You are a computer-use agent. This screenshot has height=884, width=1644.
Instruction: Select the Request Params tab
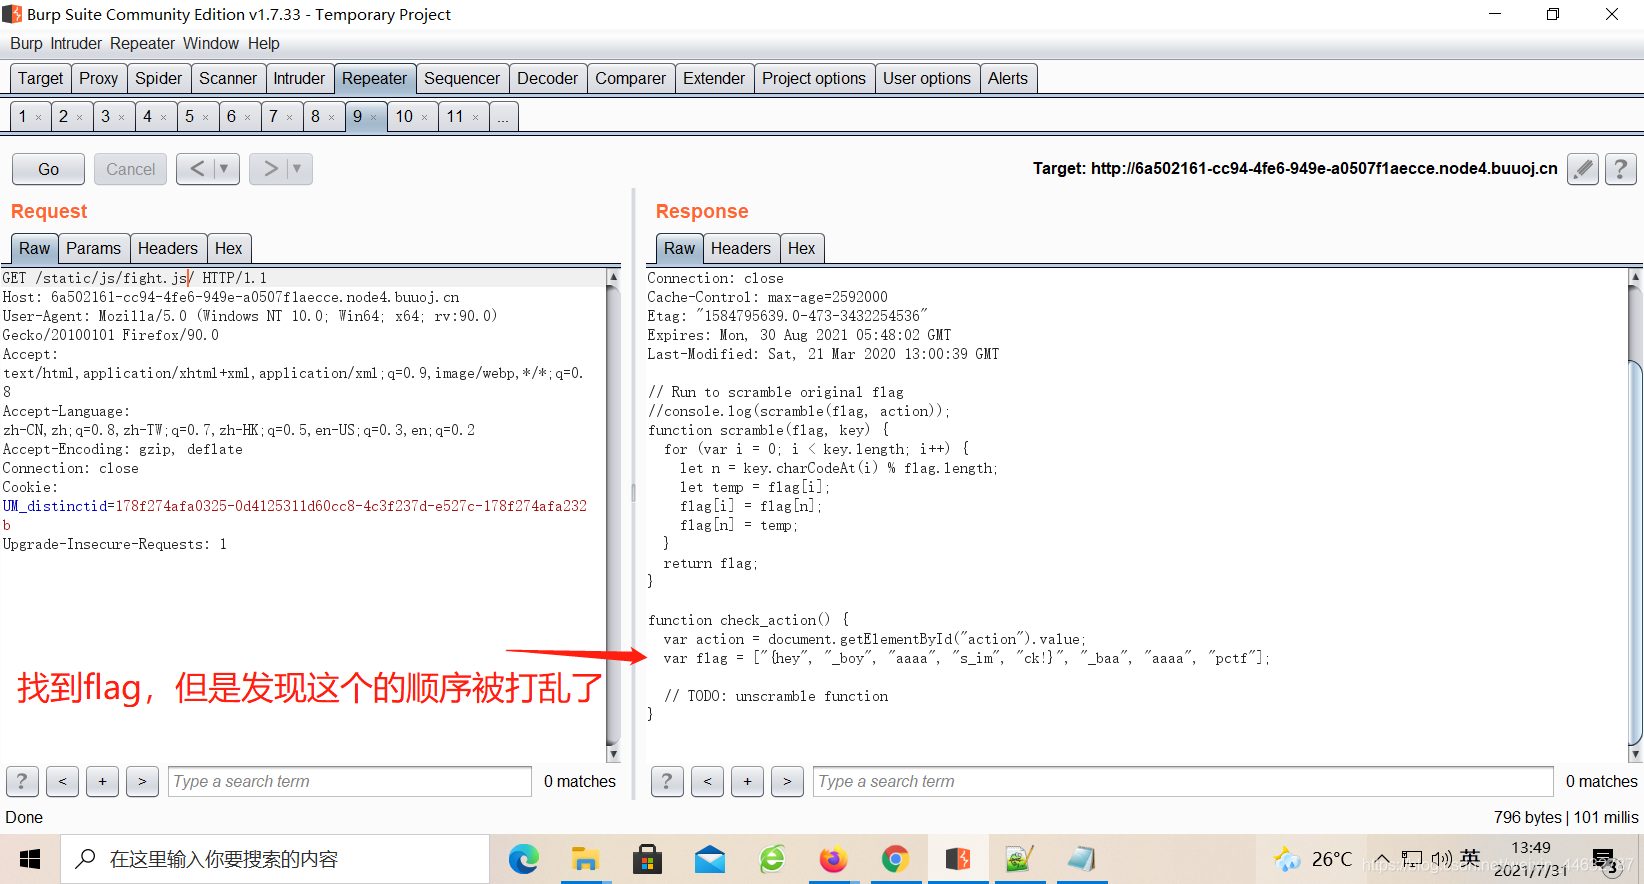click(94, 248)
